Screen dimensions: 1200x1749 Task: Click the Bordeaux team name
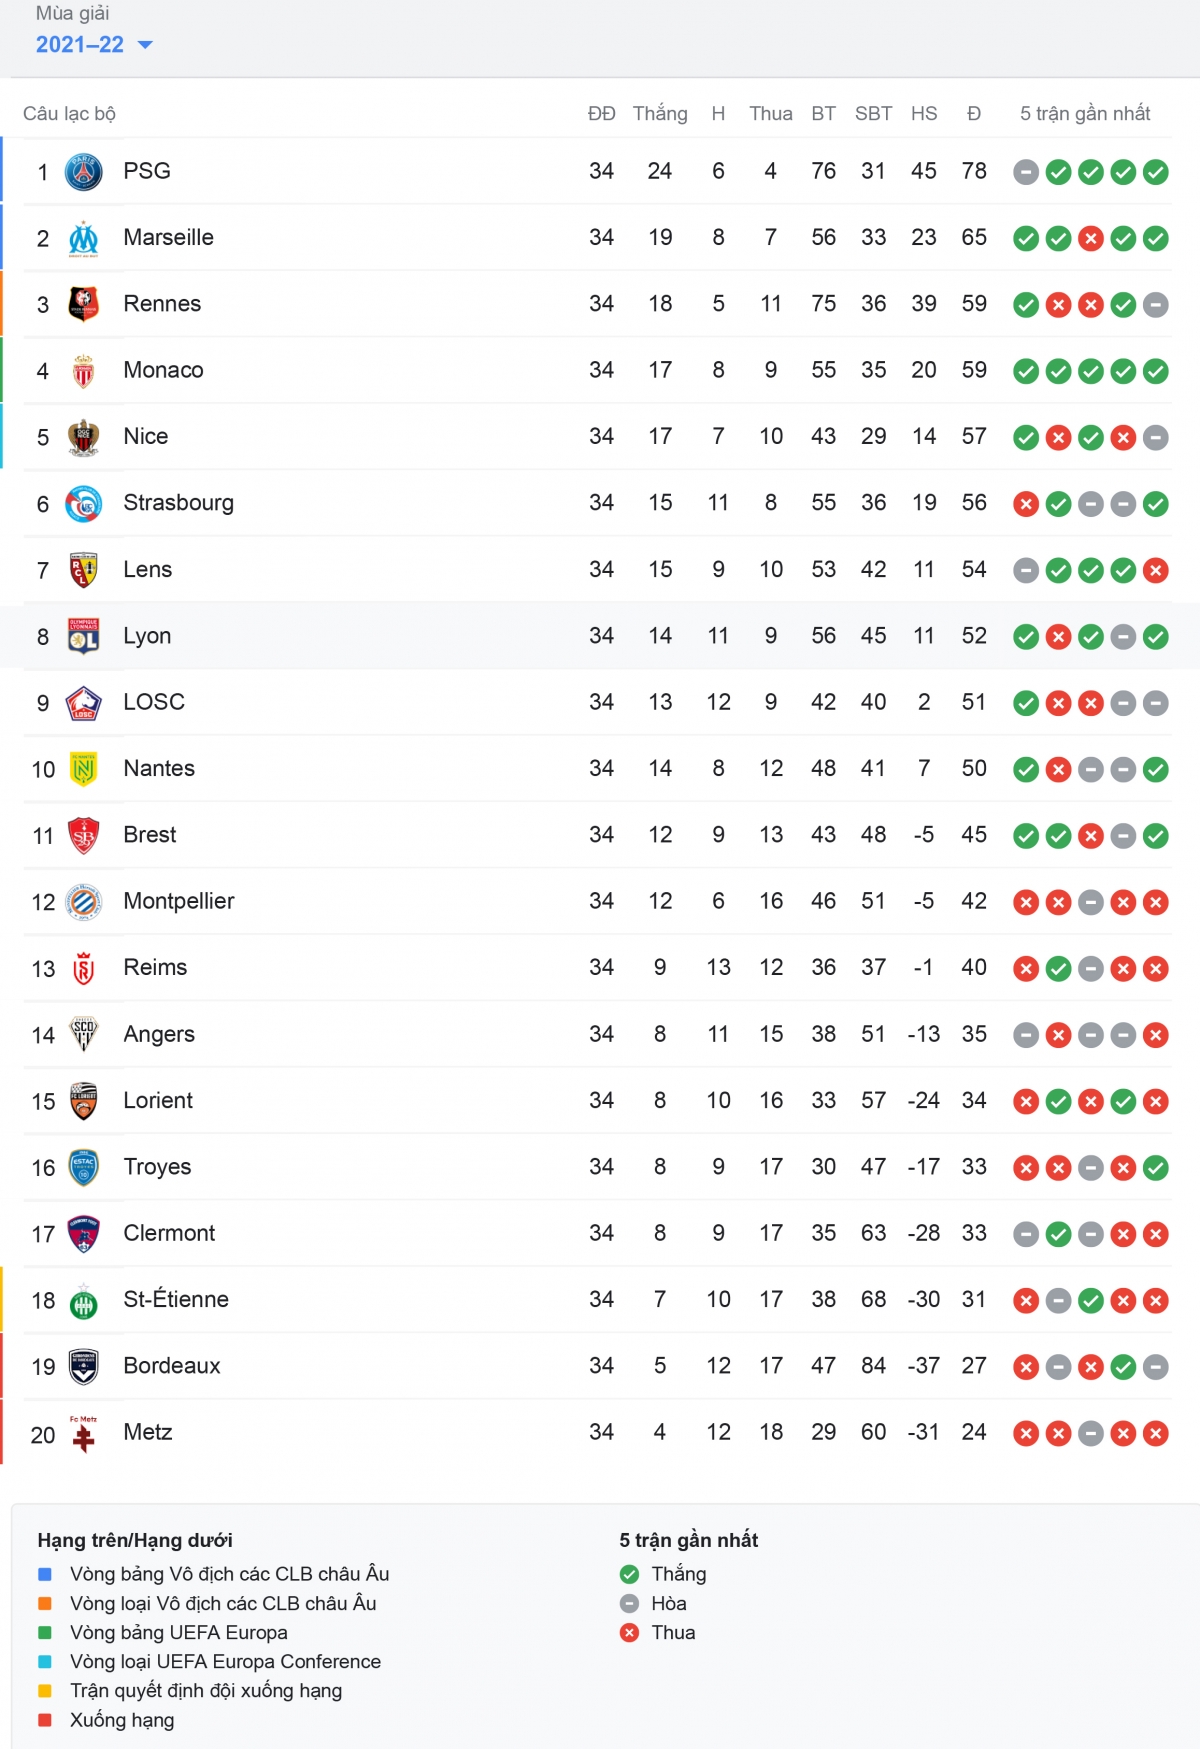click(172, 1366)
